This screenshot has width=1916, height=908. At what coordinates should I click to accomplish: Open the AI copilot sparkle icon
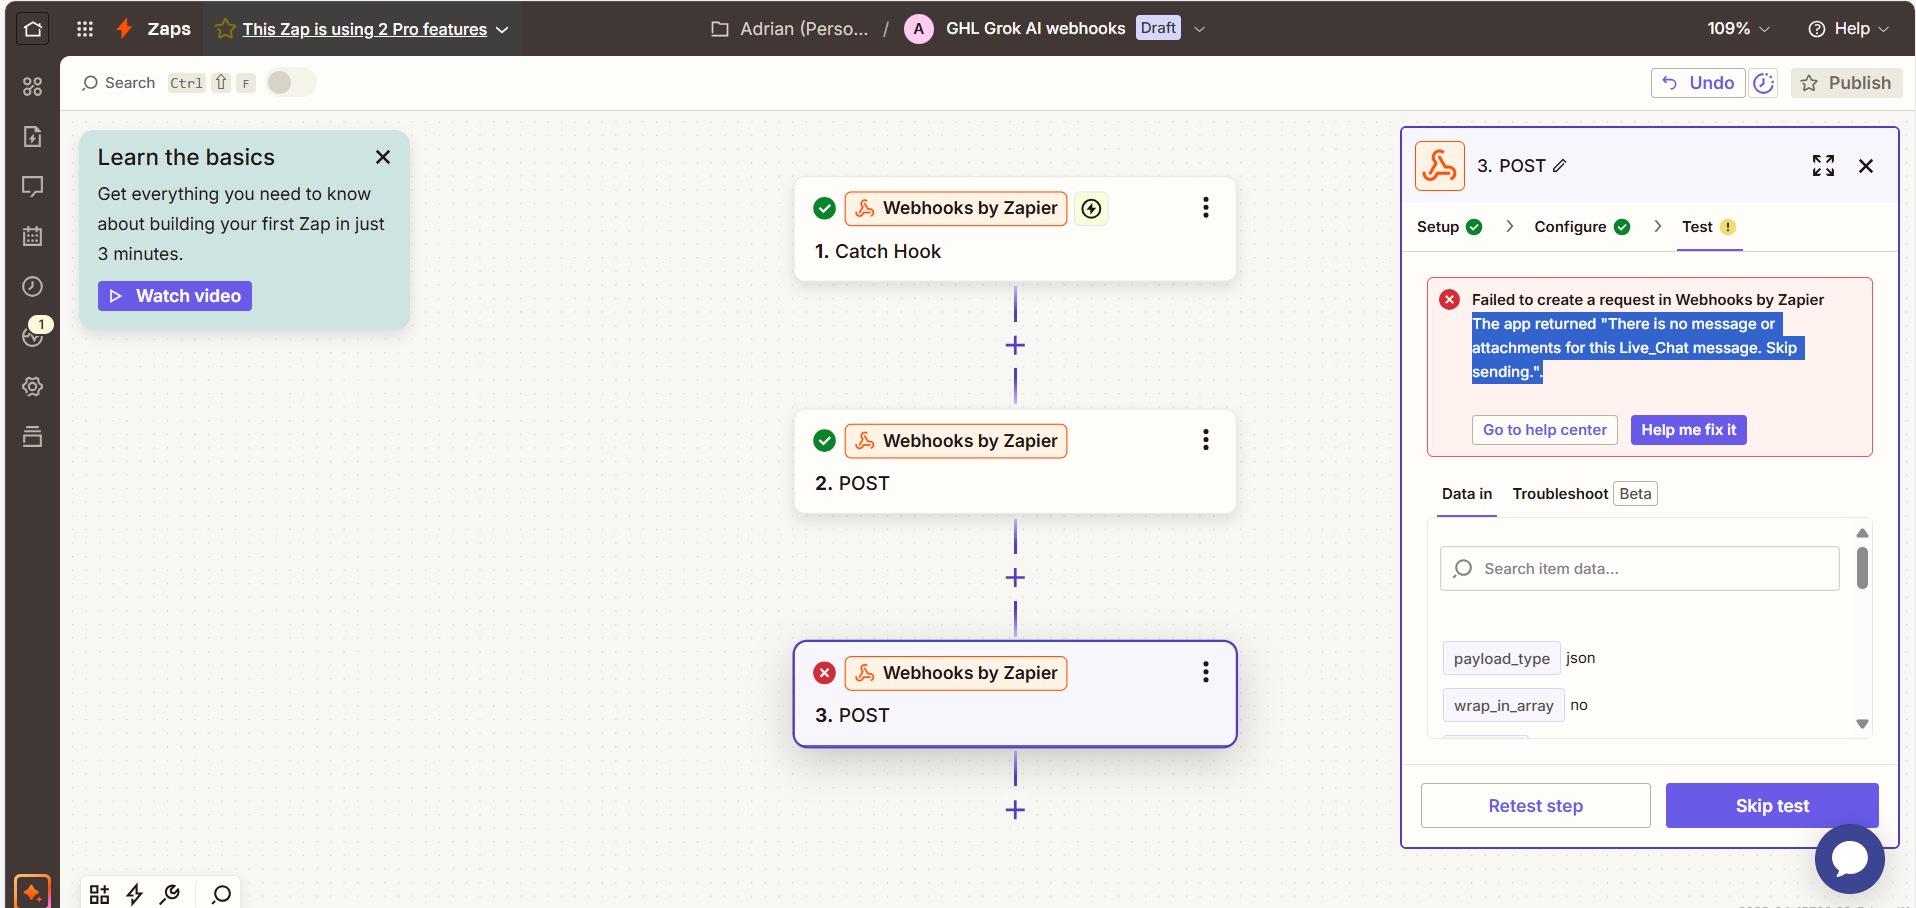point(32,891)
